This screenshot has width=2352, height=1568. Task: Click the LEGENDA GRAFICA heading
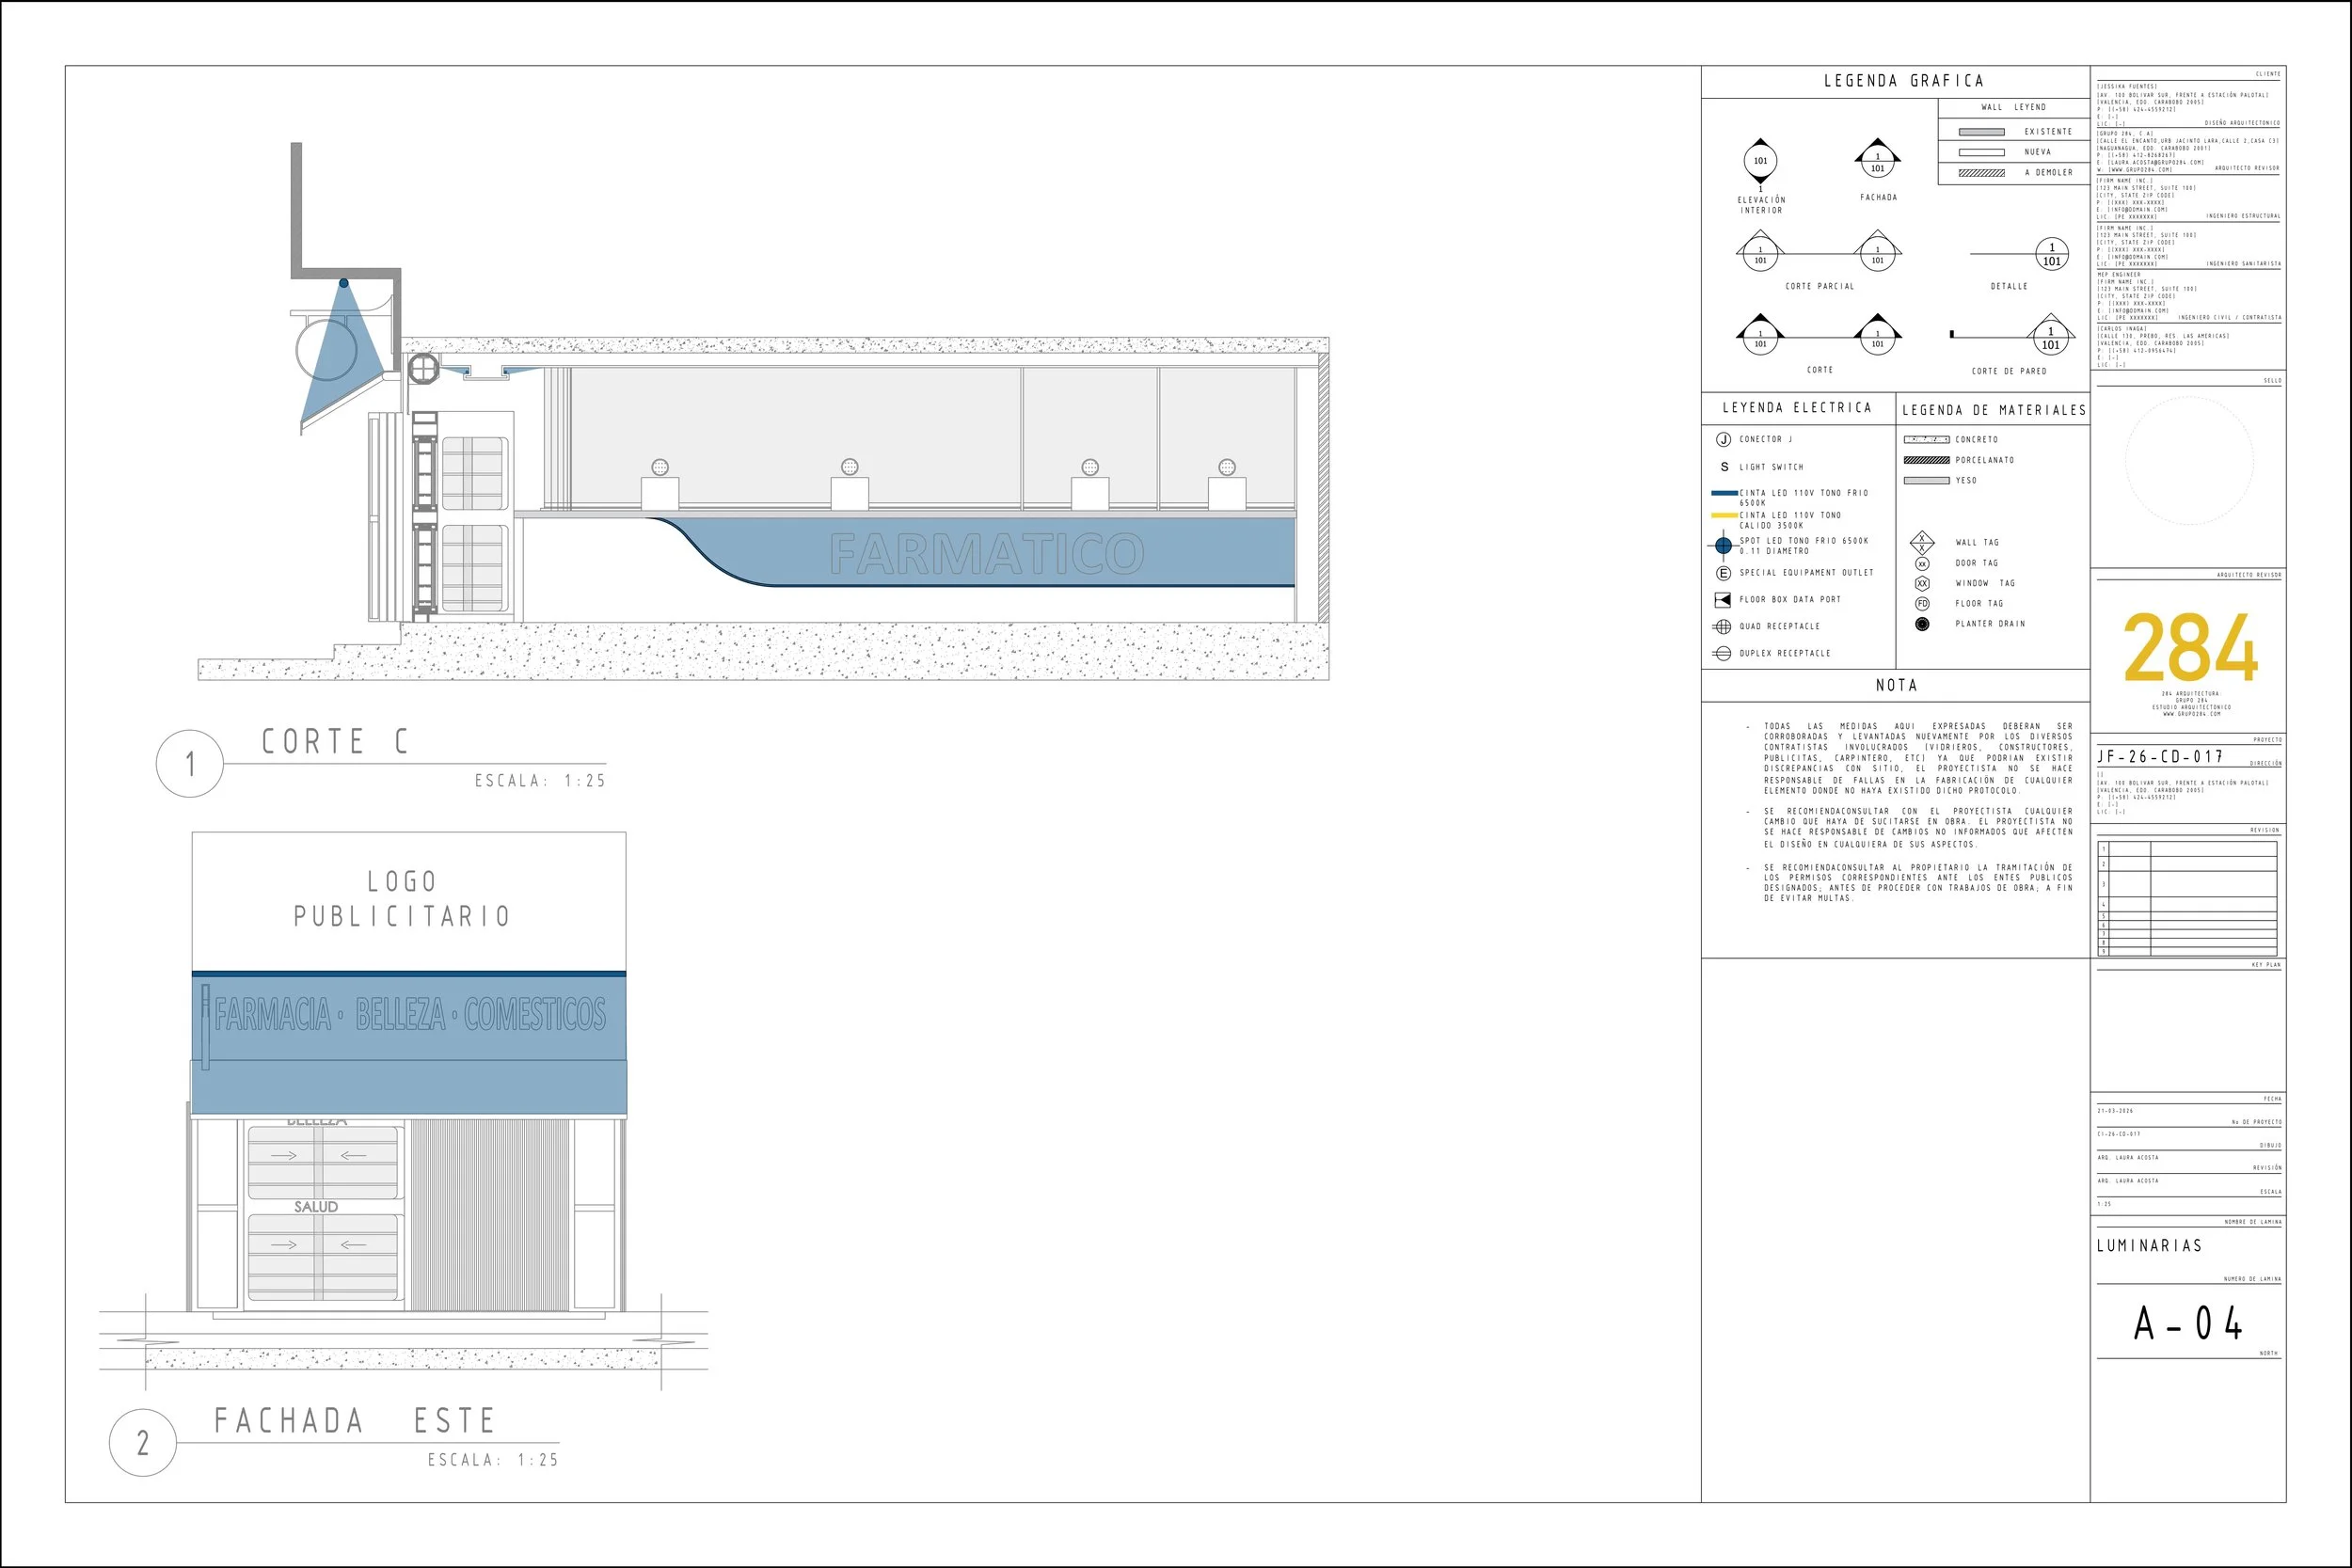tap(1904, 81)
